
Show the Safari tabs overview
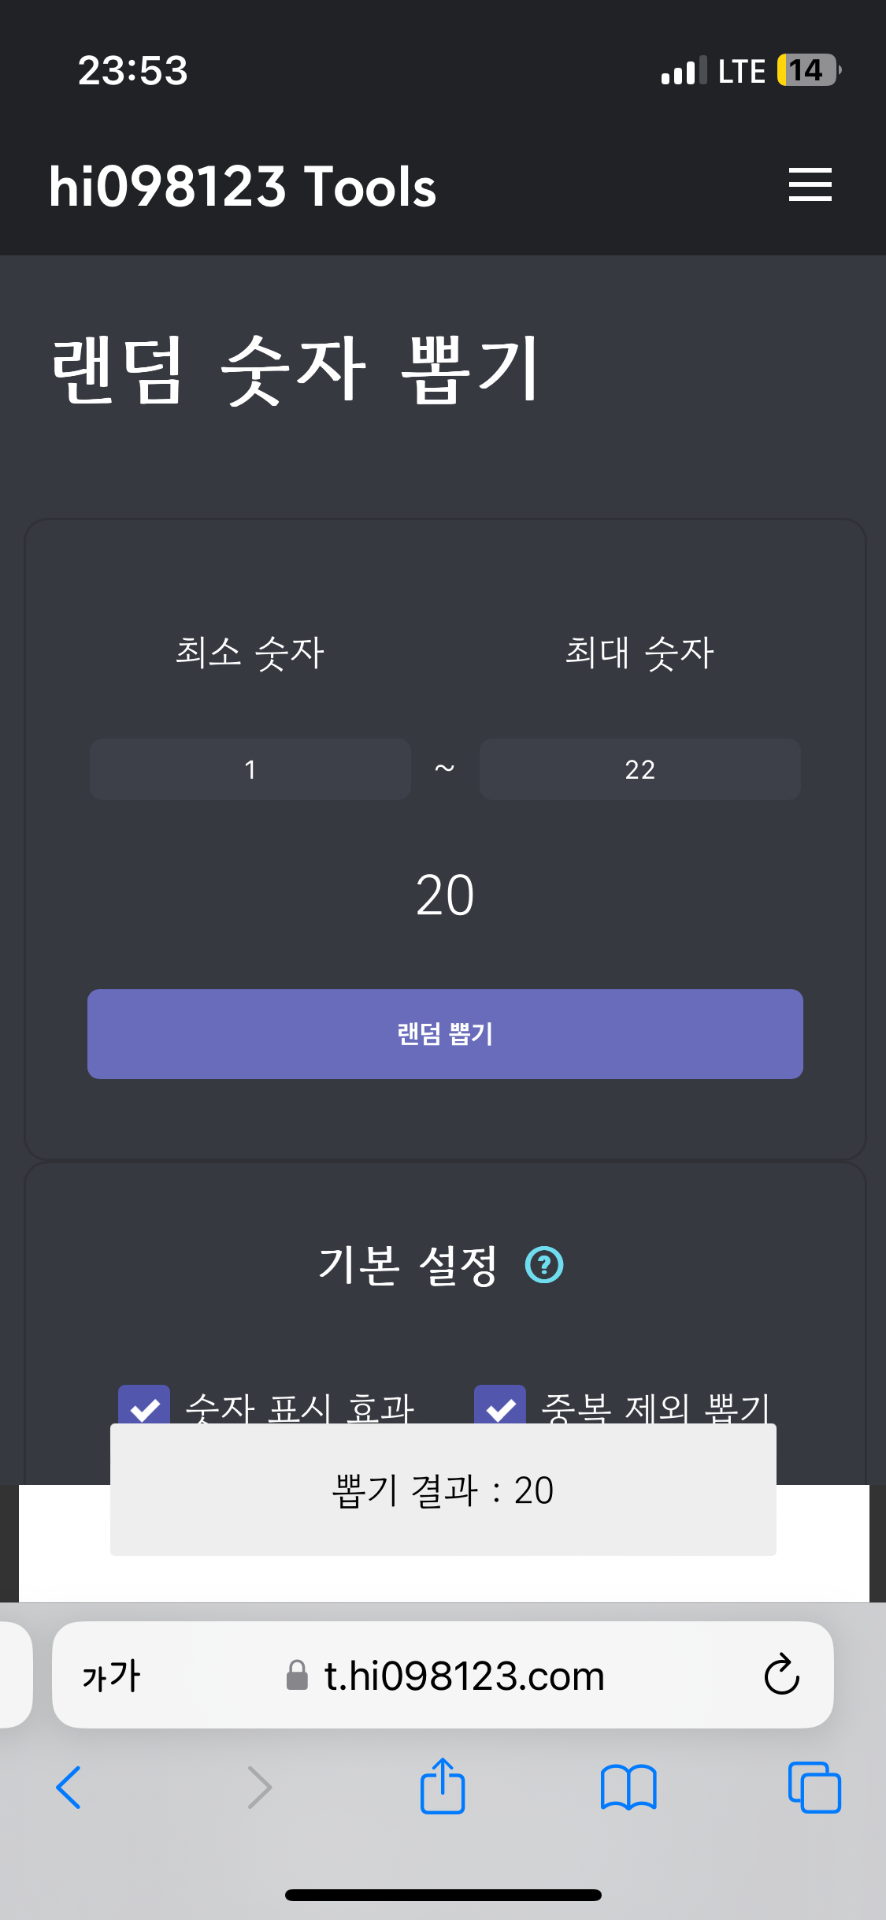click(814, 1787)
